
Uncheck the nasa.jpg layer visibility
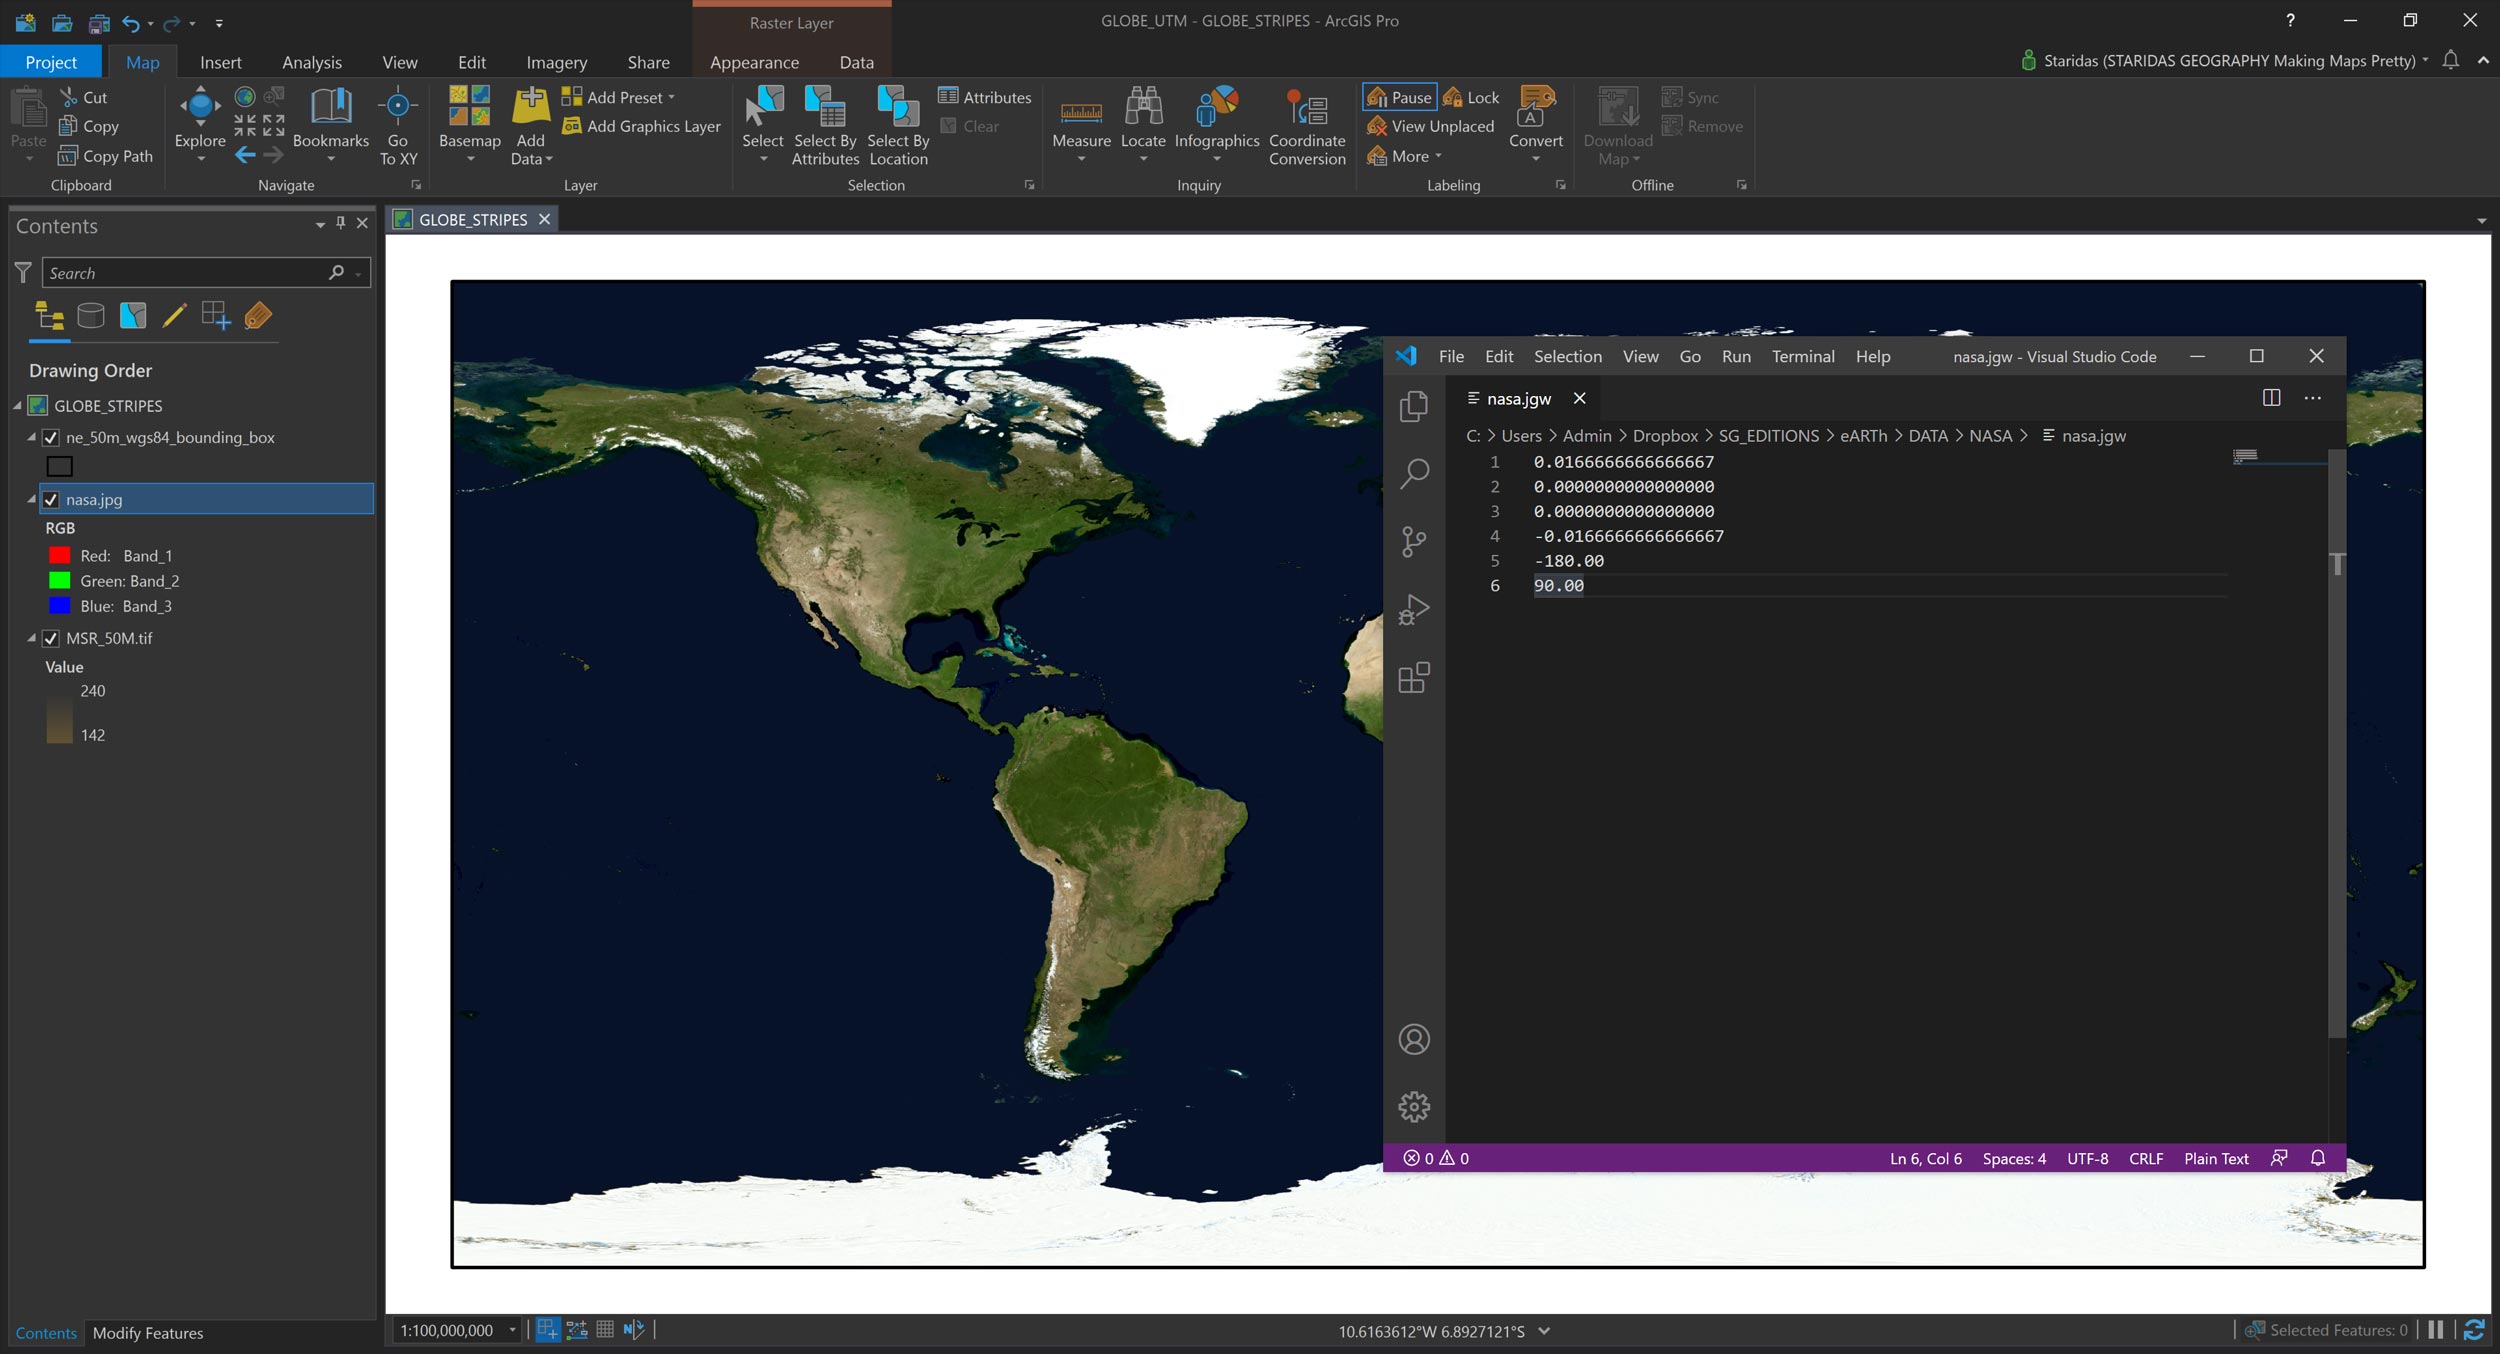[x=51, y=499]
